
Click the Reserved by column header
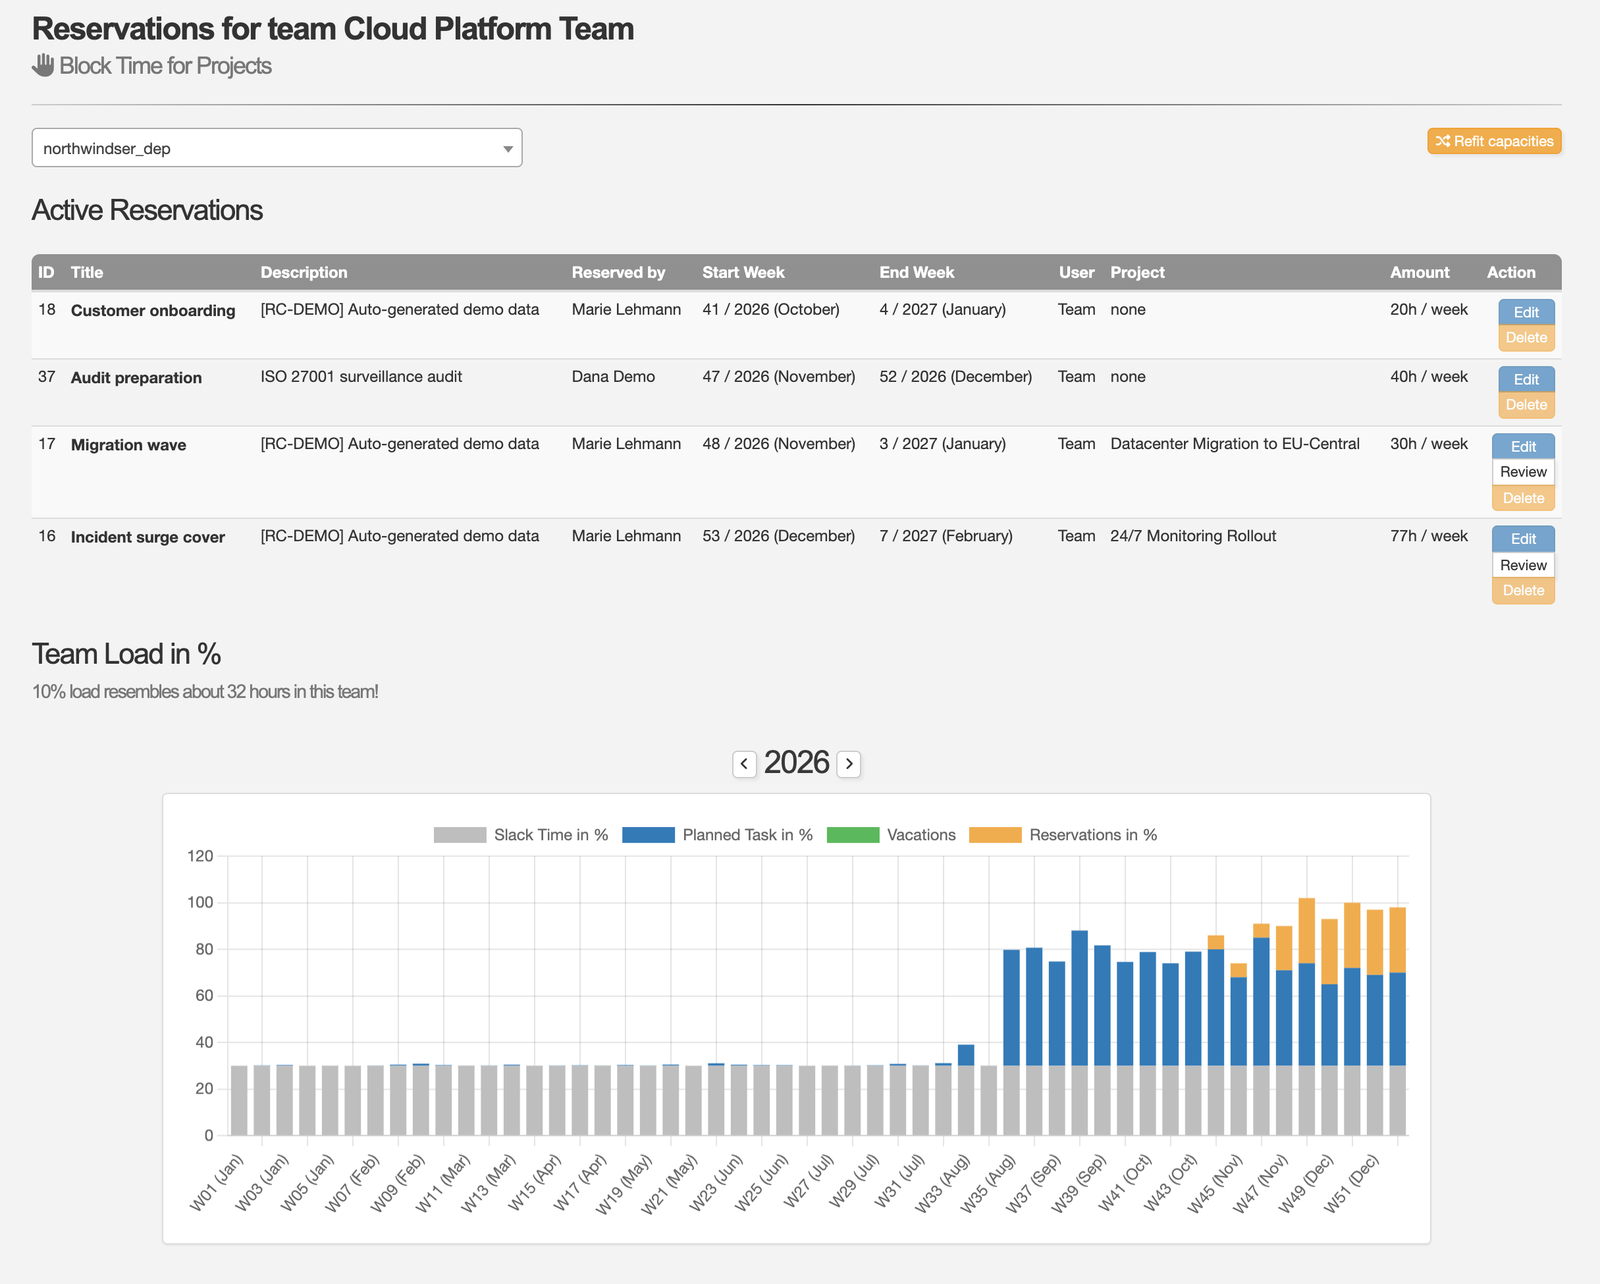[x=618, y=272]
